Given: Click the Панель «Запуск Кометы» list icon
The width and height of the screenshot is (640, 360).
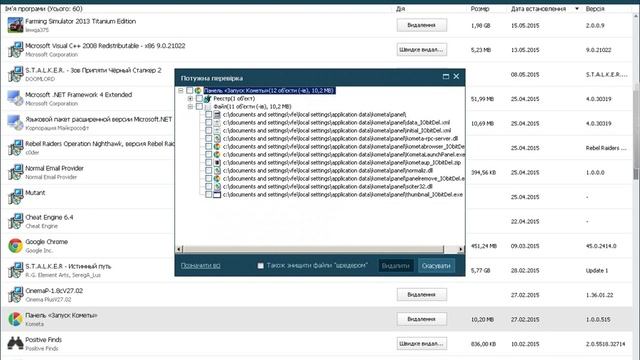Looking at the screenshot, I should pyautogui.click(x=15, y=319).
